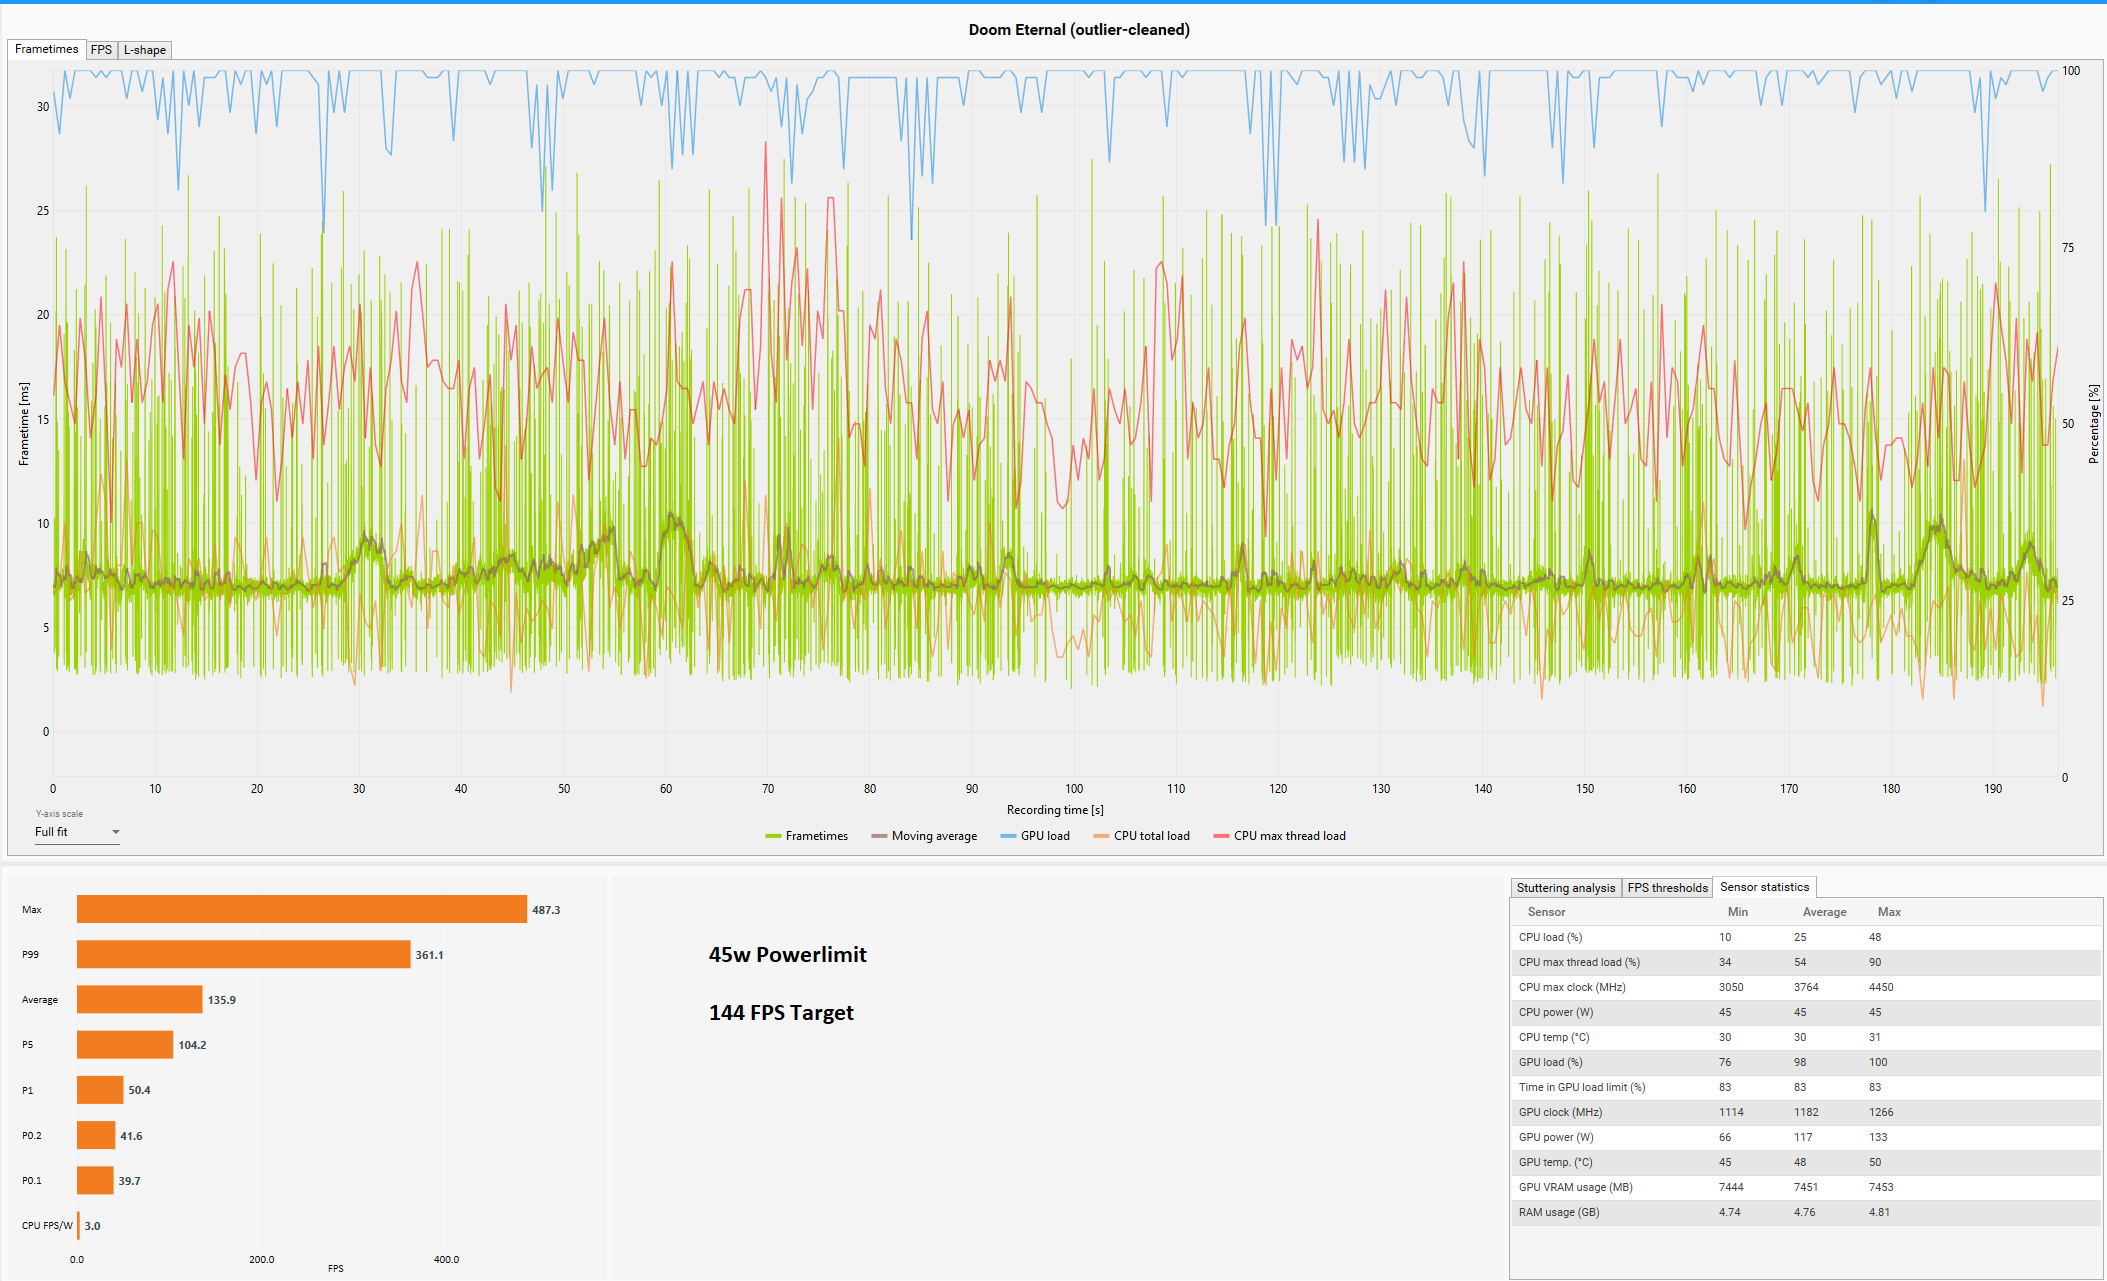
Task: Open the L-shape tab
Action: tap(145, 50)
